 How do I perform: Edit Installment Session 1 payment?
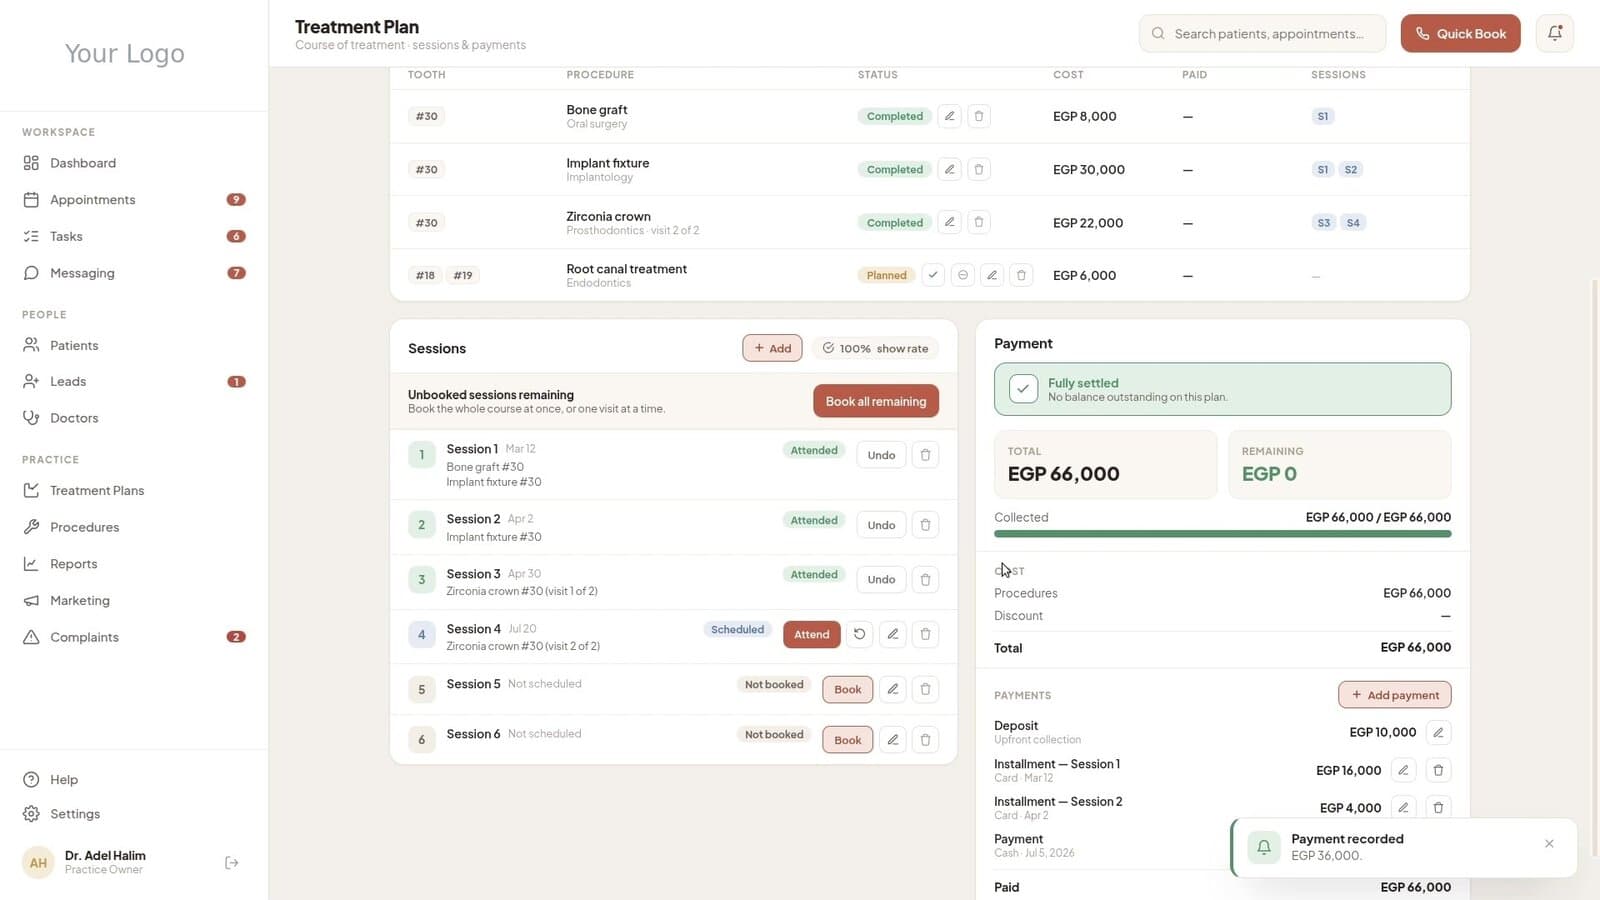pos(1403,770)
